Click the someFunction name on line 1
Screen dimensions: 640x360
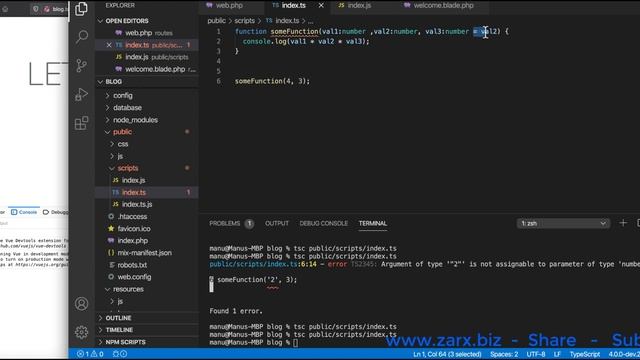294,31
